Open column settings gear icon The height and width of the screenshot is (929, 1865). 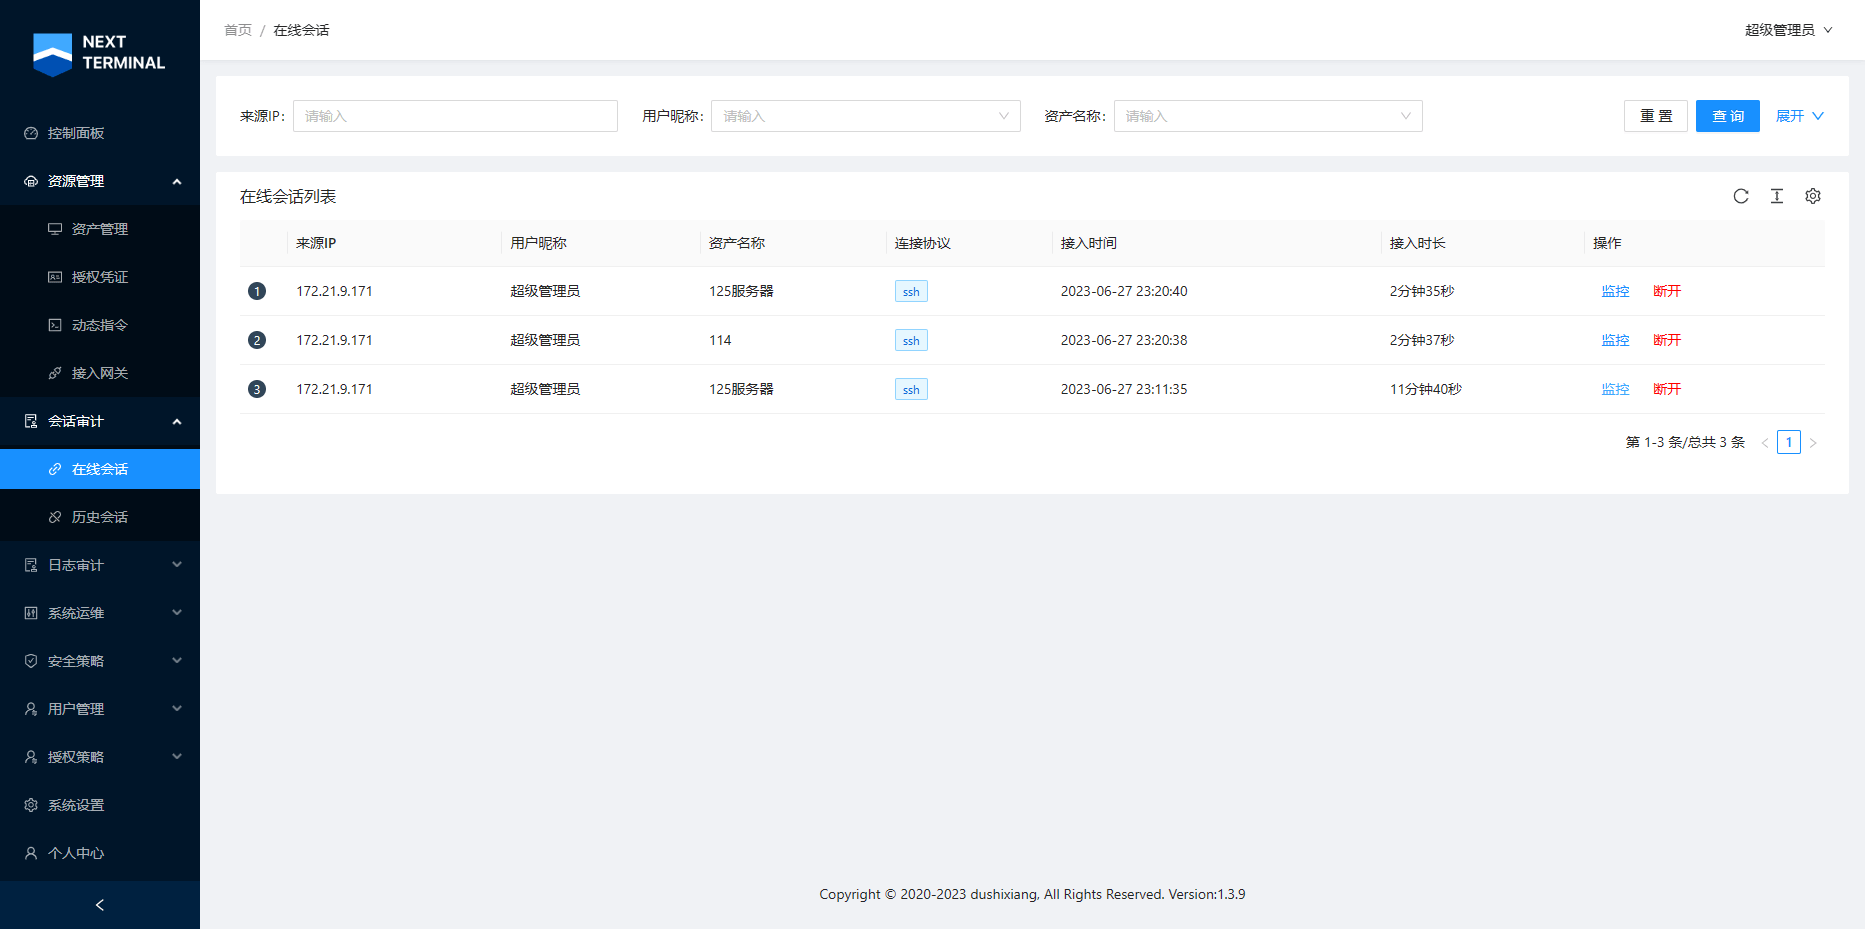(x=1813, y=196)
